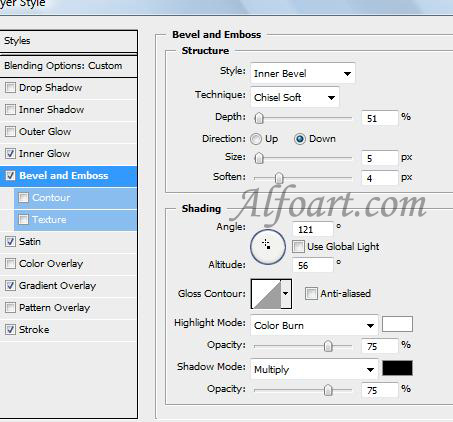Open the Highlight Mode dropdown
Viewport: 453px width, 422px height.
click(314, 325)
